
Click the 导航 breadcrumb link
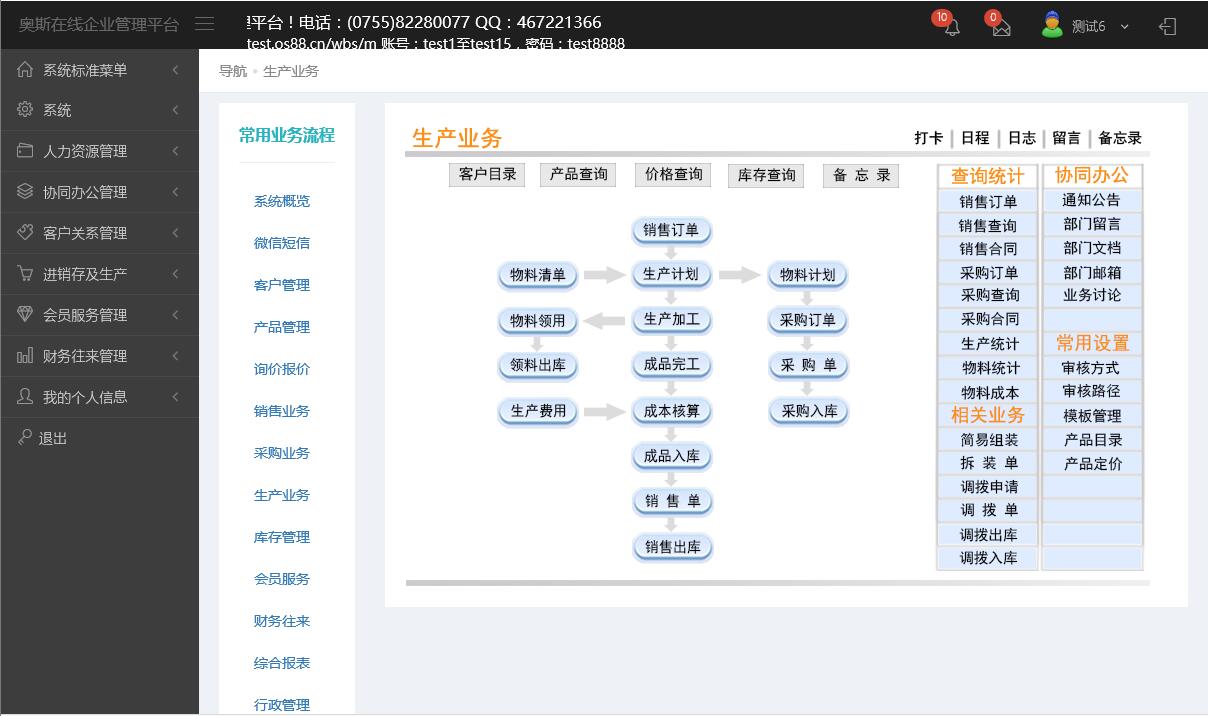pyautogui.click(x=233, y=71)
